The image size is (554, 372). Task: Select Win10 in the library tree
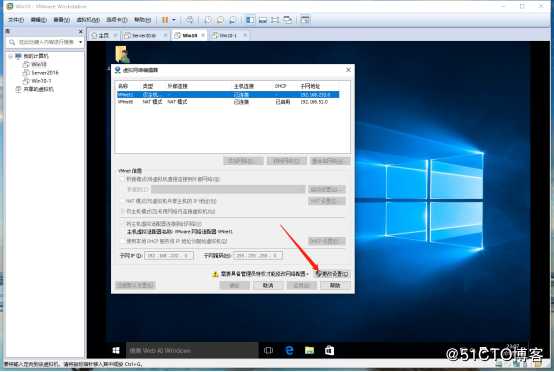(x=39, y=64)
